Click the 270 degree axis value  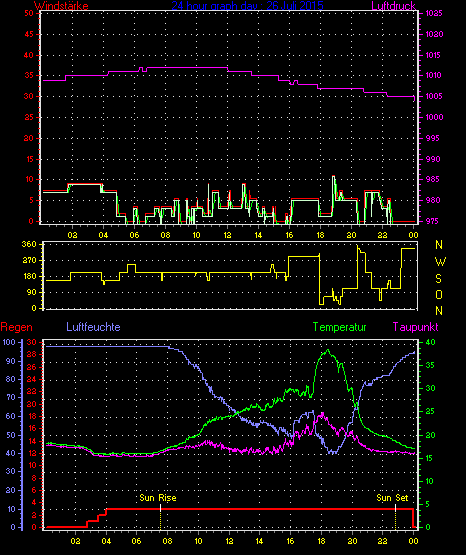(x=29, y=261)
